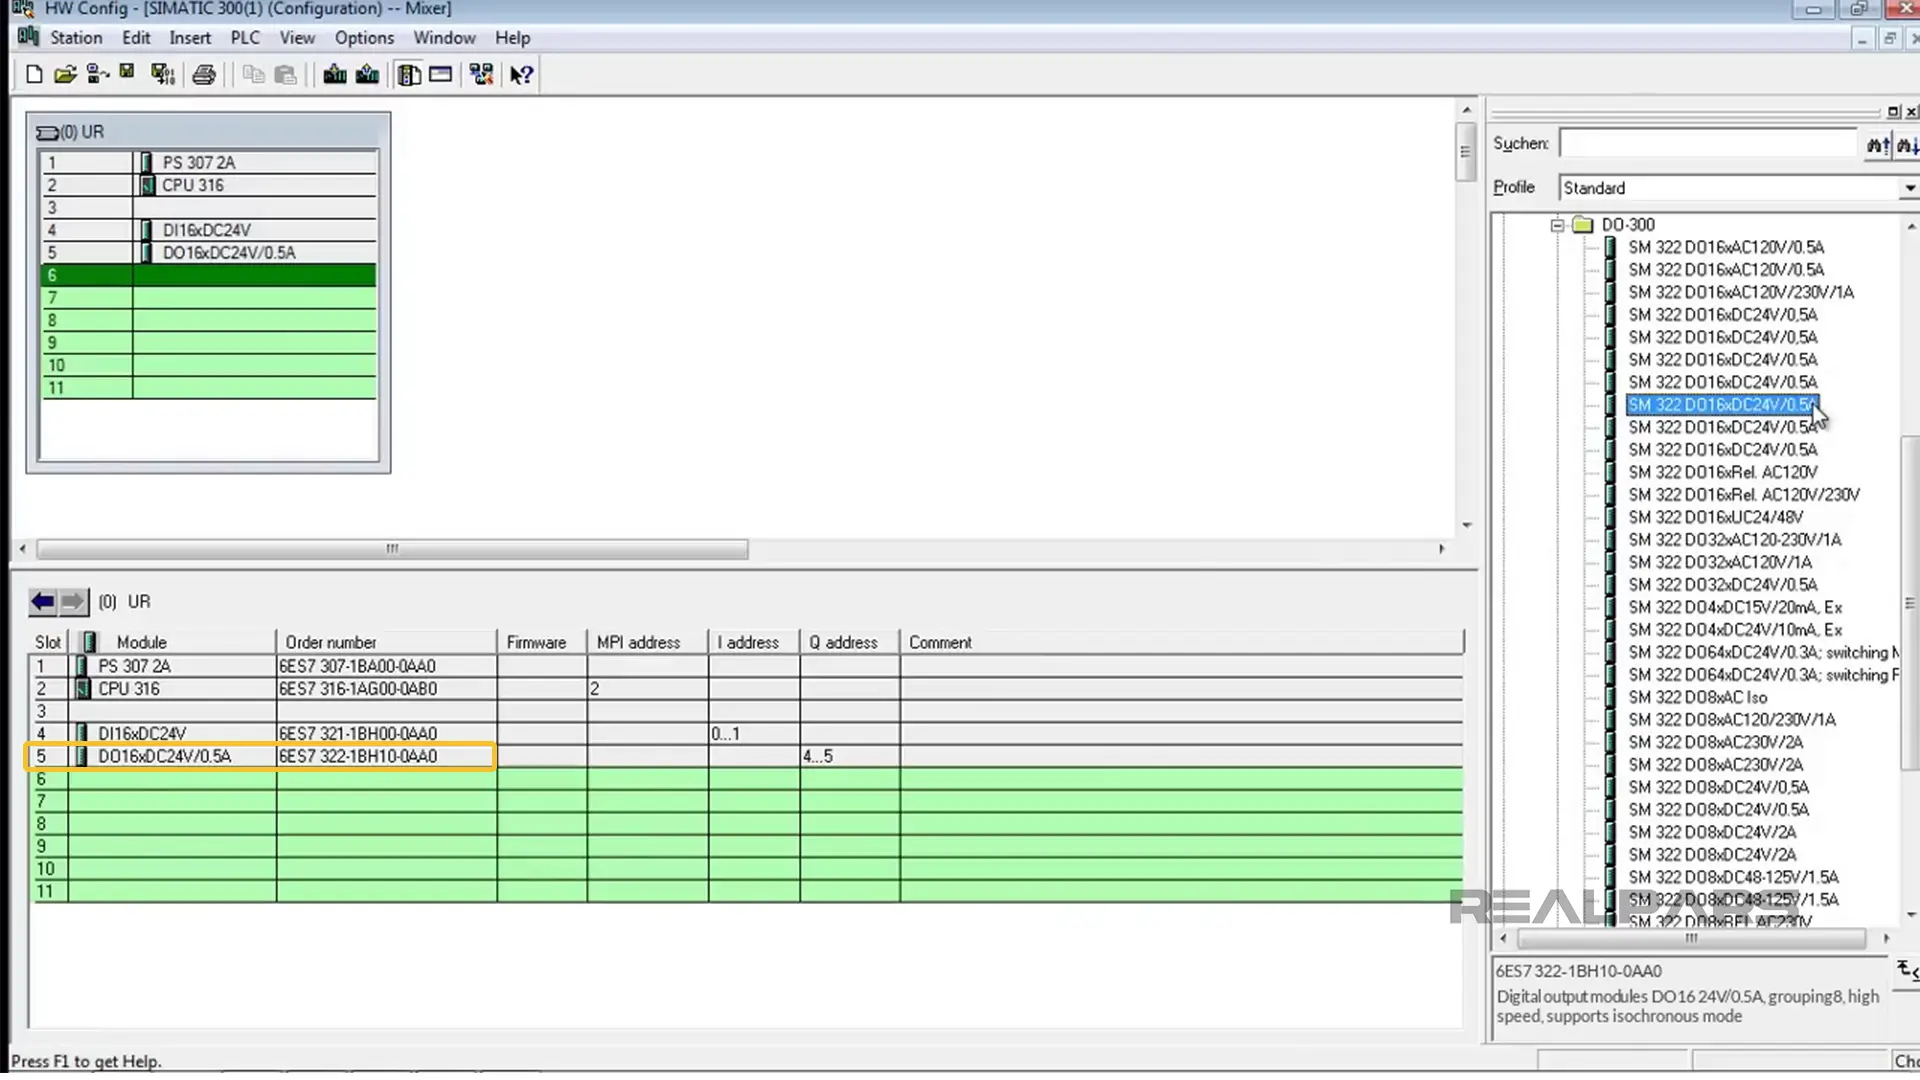Viewport: 1920px width, 1080px height.
Task: Click the Order number column header
Action: [x=386, y=642]
